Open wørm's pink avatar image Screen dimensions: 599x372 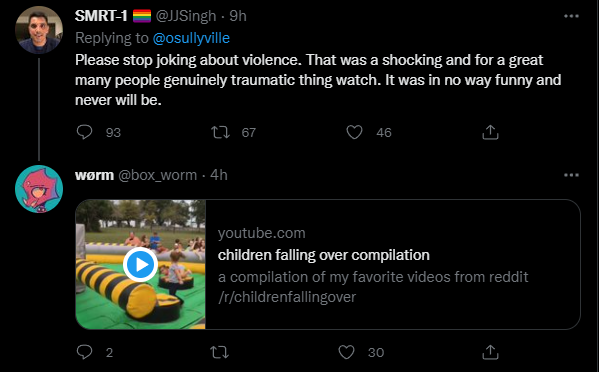[x=39, y=189]
